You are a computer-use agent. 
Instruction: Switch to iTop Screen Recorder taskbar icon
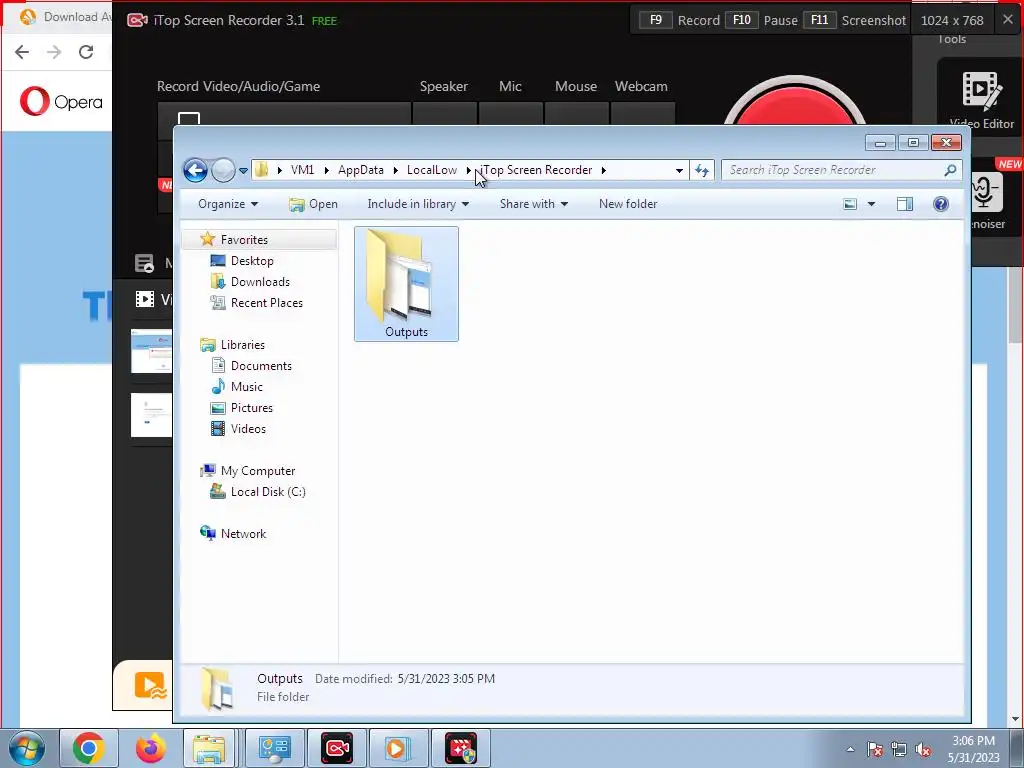(337, 748)
